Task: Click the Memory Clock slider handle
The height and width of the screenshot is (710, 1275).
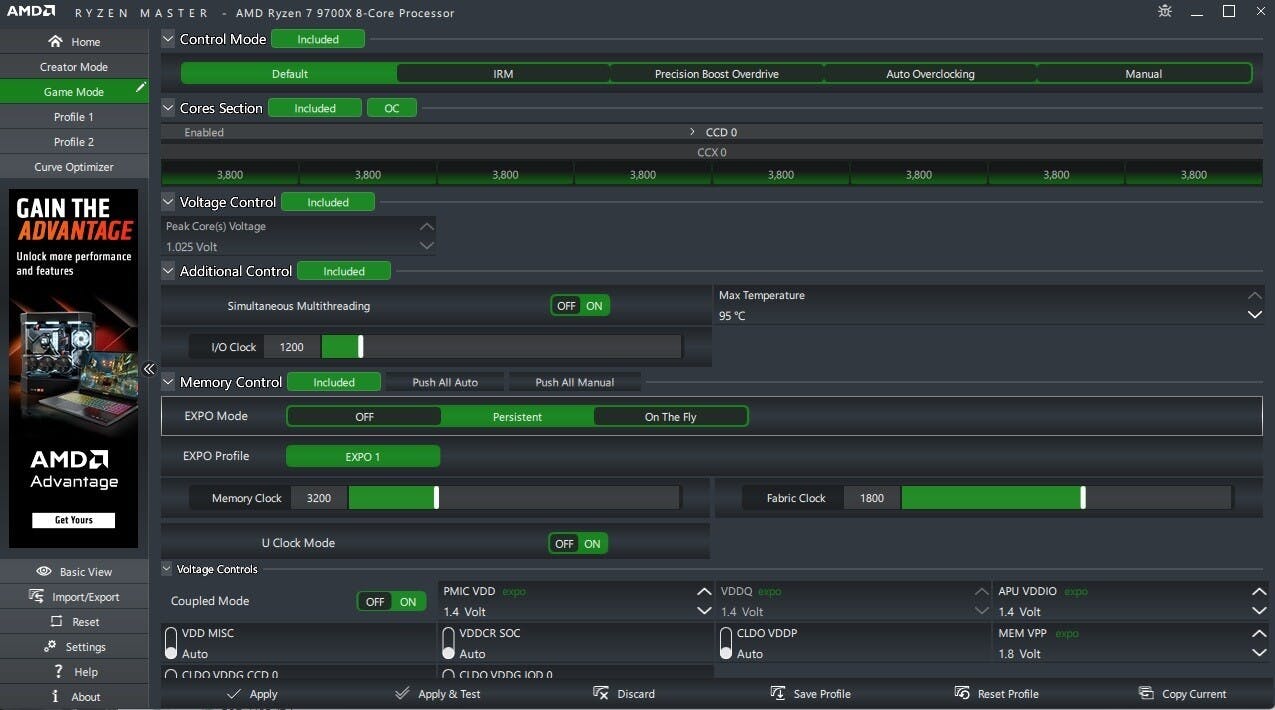Action: [x=436, y=498]
